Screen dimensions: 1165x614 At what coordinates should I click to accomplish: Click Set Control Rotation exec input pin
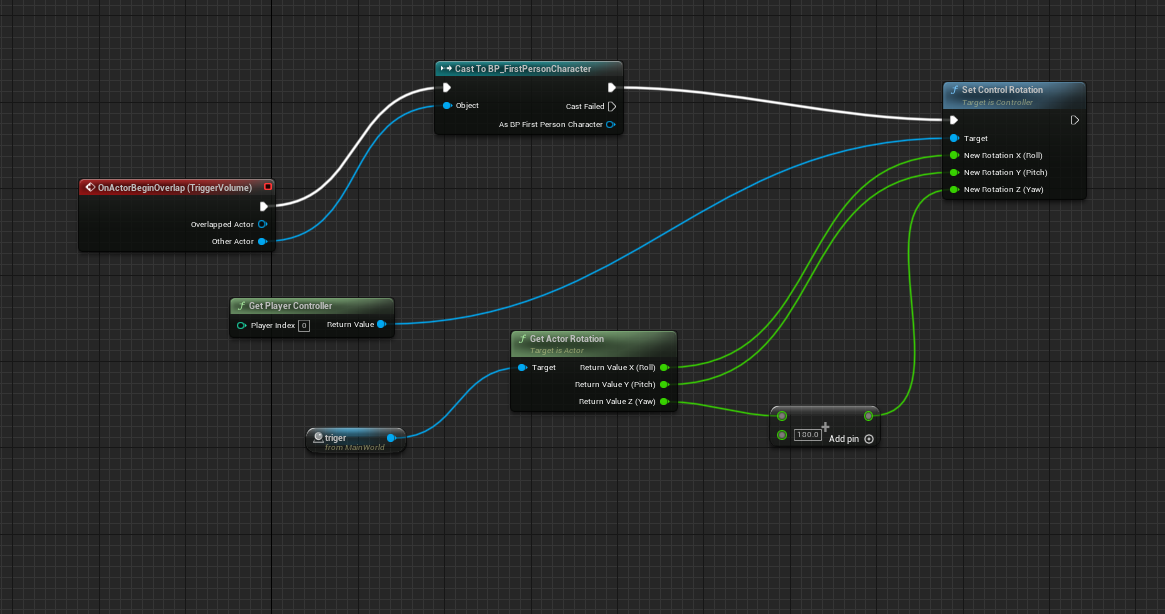click(953, 120)
